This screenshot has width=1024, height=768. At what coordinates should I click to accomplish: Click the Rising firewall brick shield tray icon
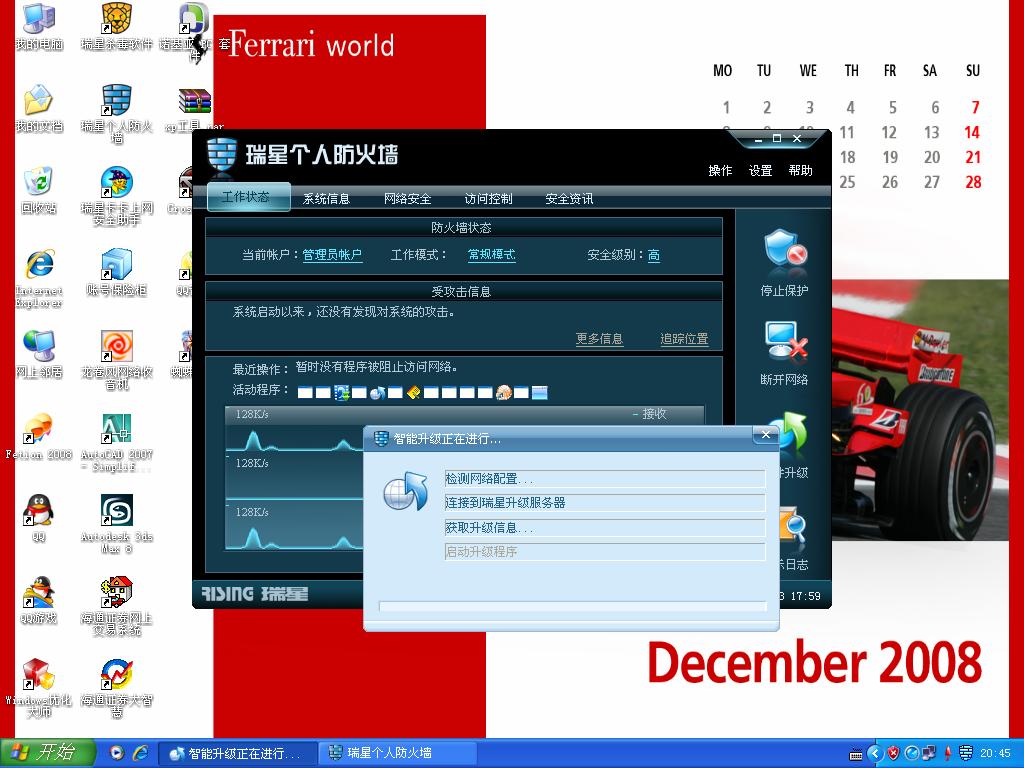click(x=966, y=754)
